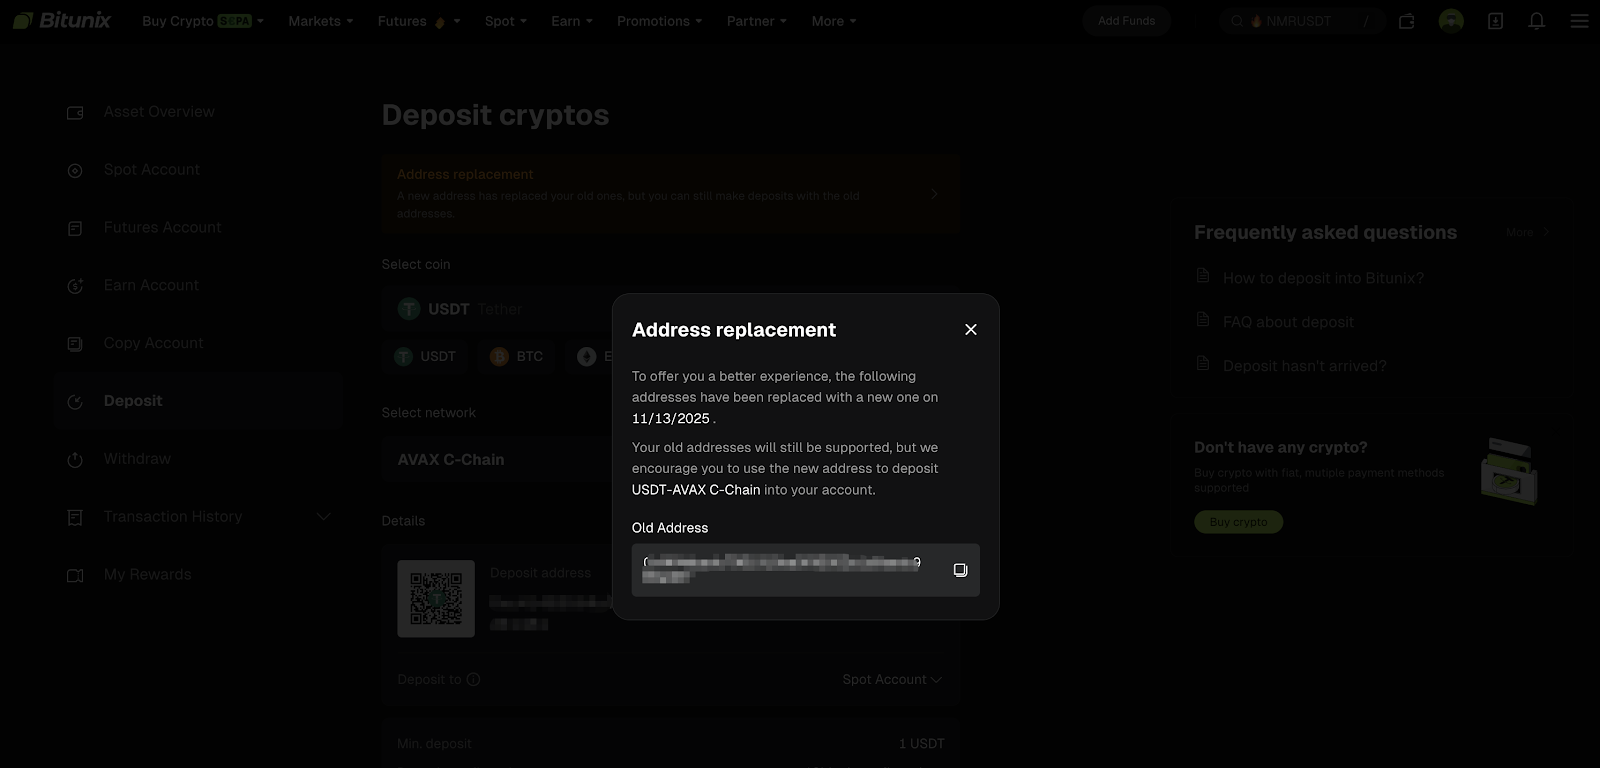
Task: Open the Address replacement banner arrow
Action: tap(934, 194)
